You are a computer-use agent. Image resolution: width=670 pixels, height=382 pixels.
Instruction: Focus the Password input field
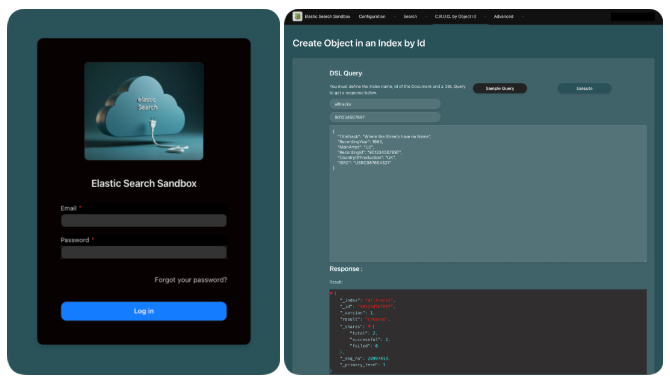click(x=144, y=252)
